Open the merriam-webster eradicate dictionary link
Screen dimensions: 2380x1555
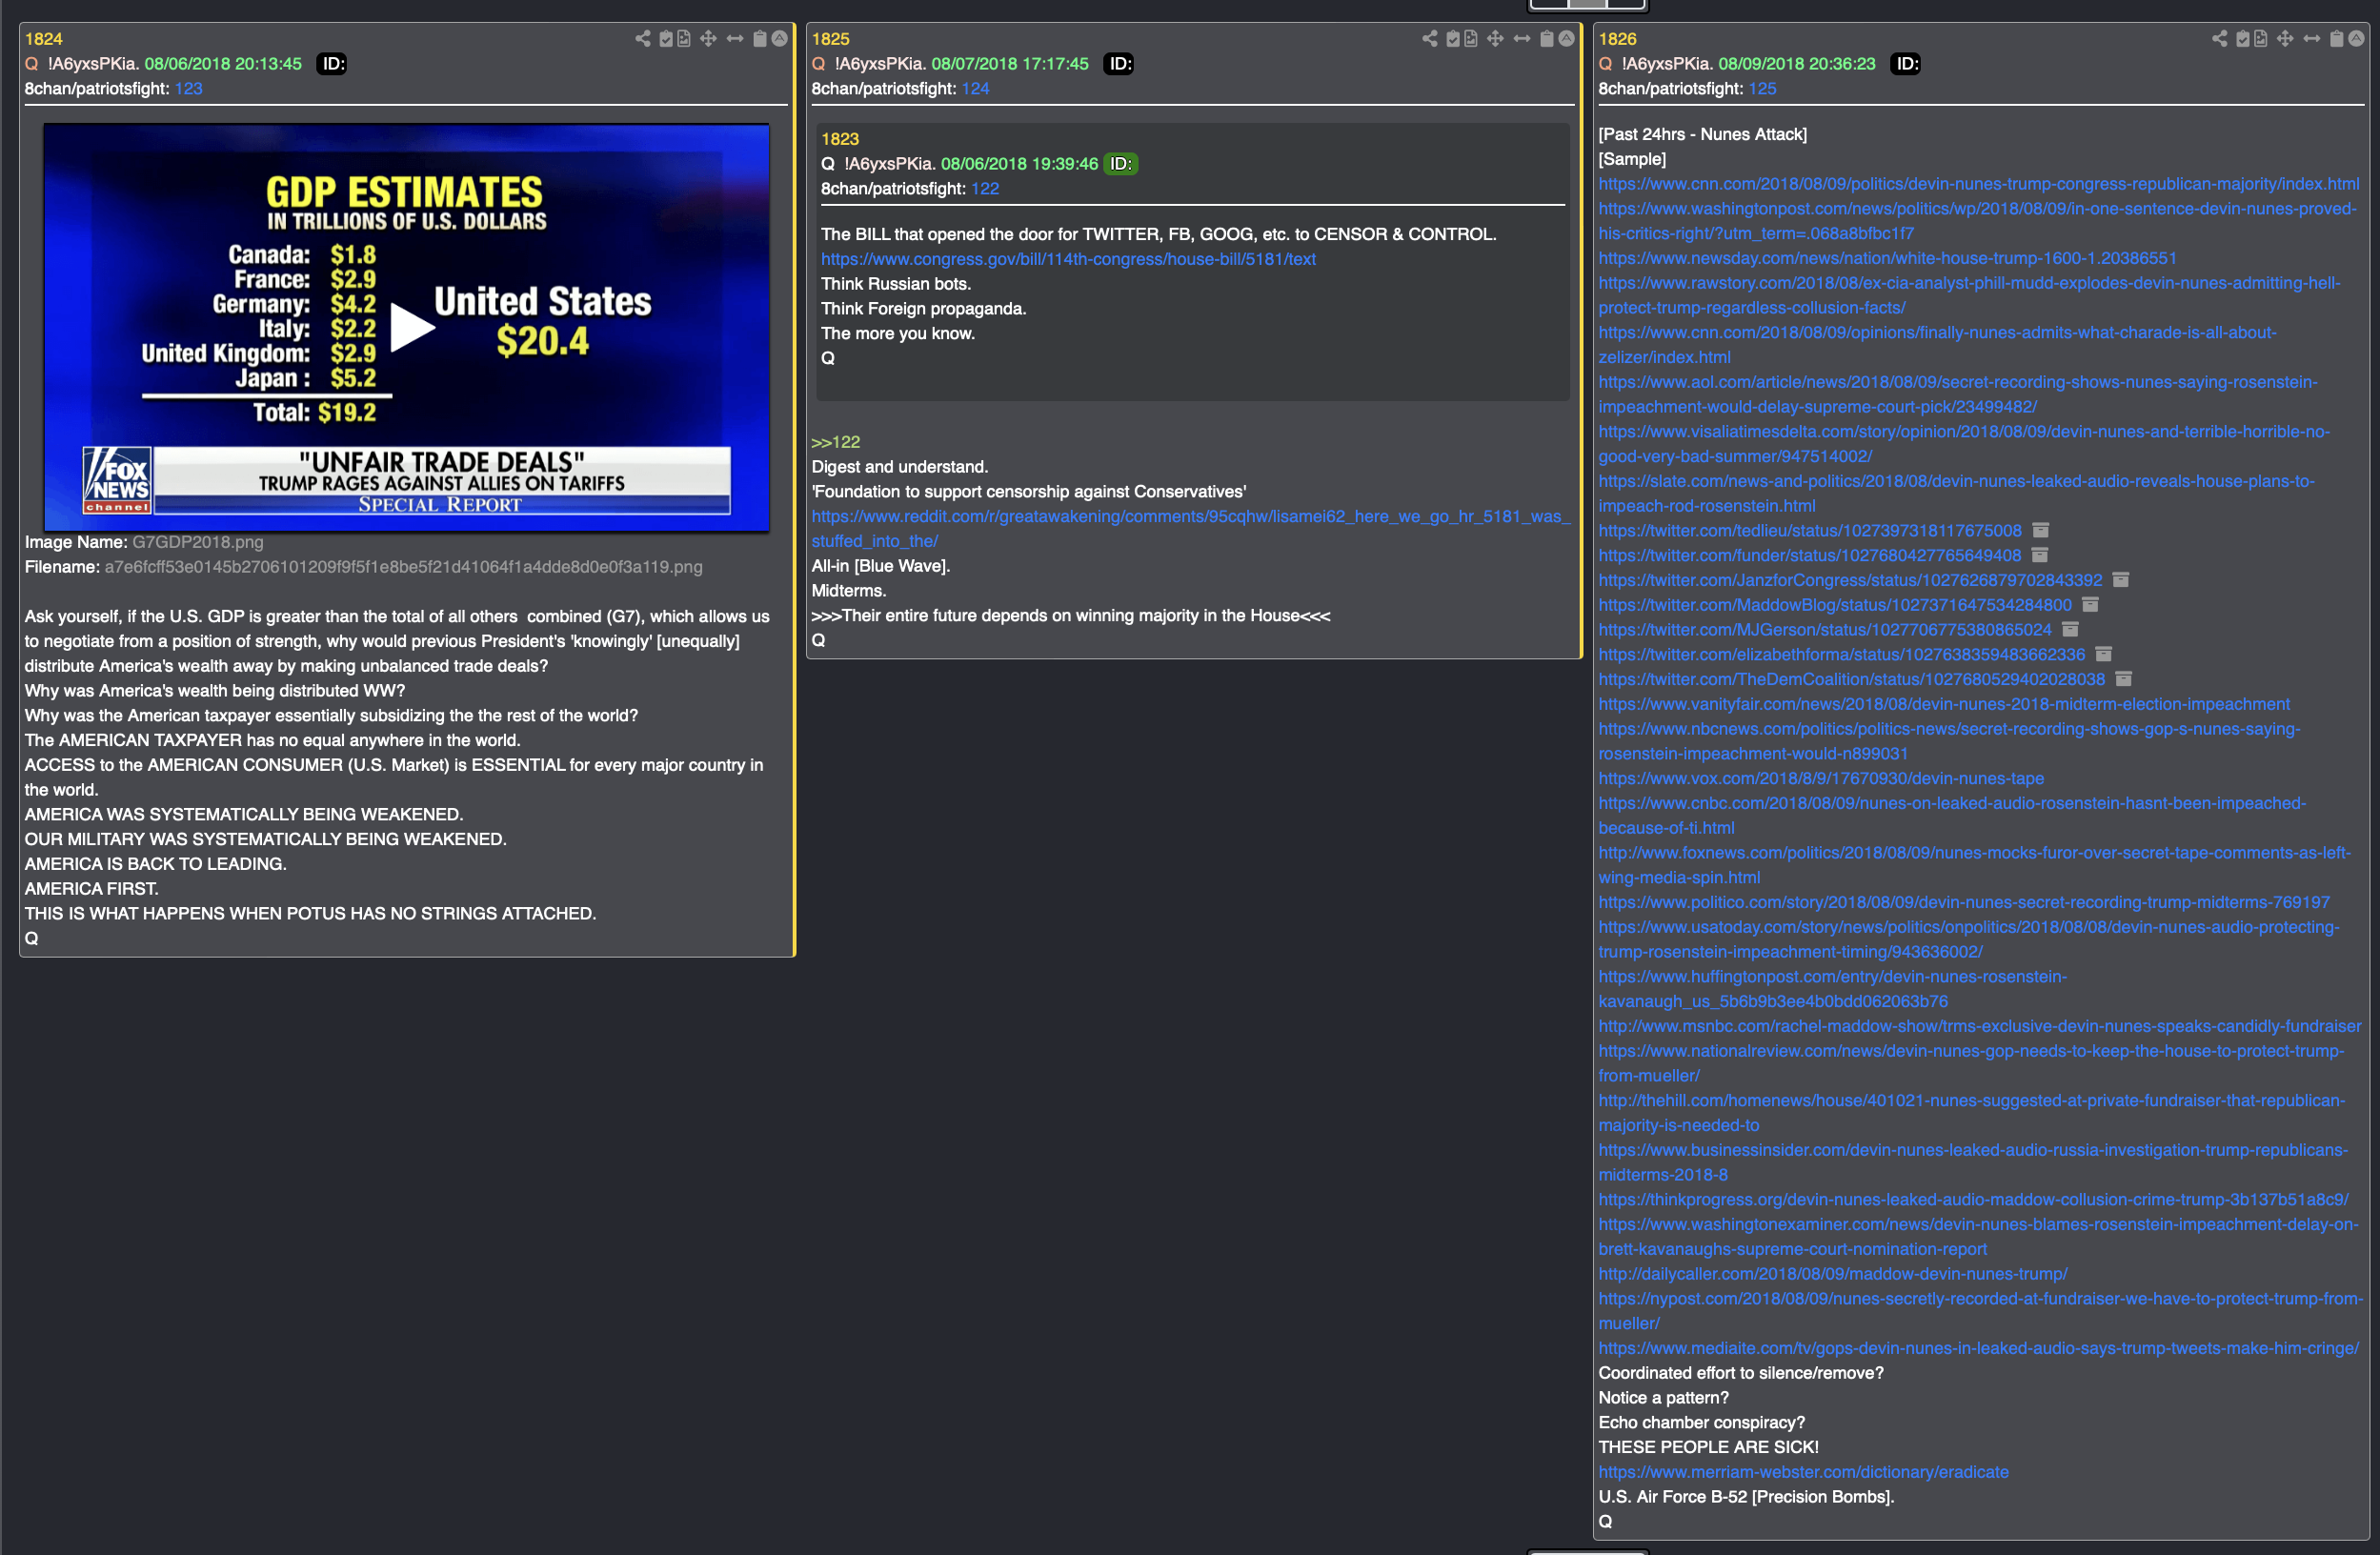[1803, 1472]
